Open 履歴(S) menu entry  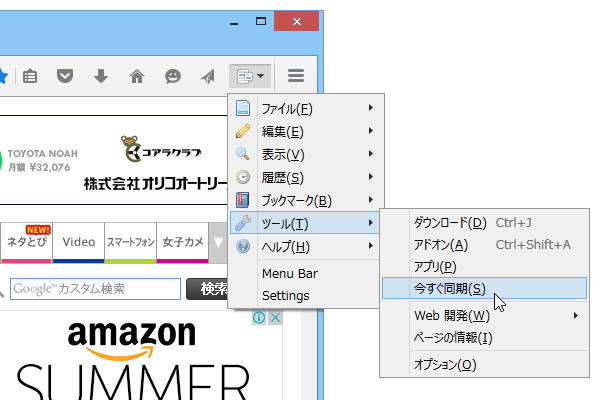pyautogui.click(x=306, y=177)
